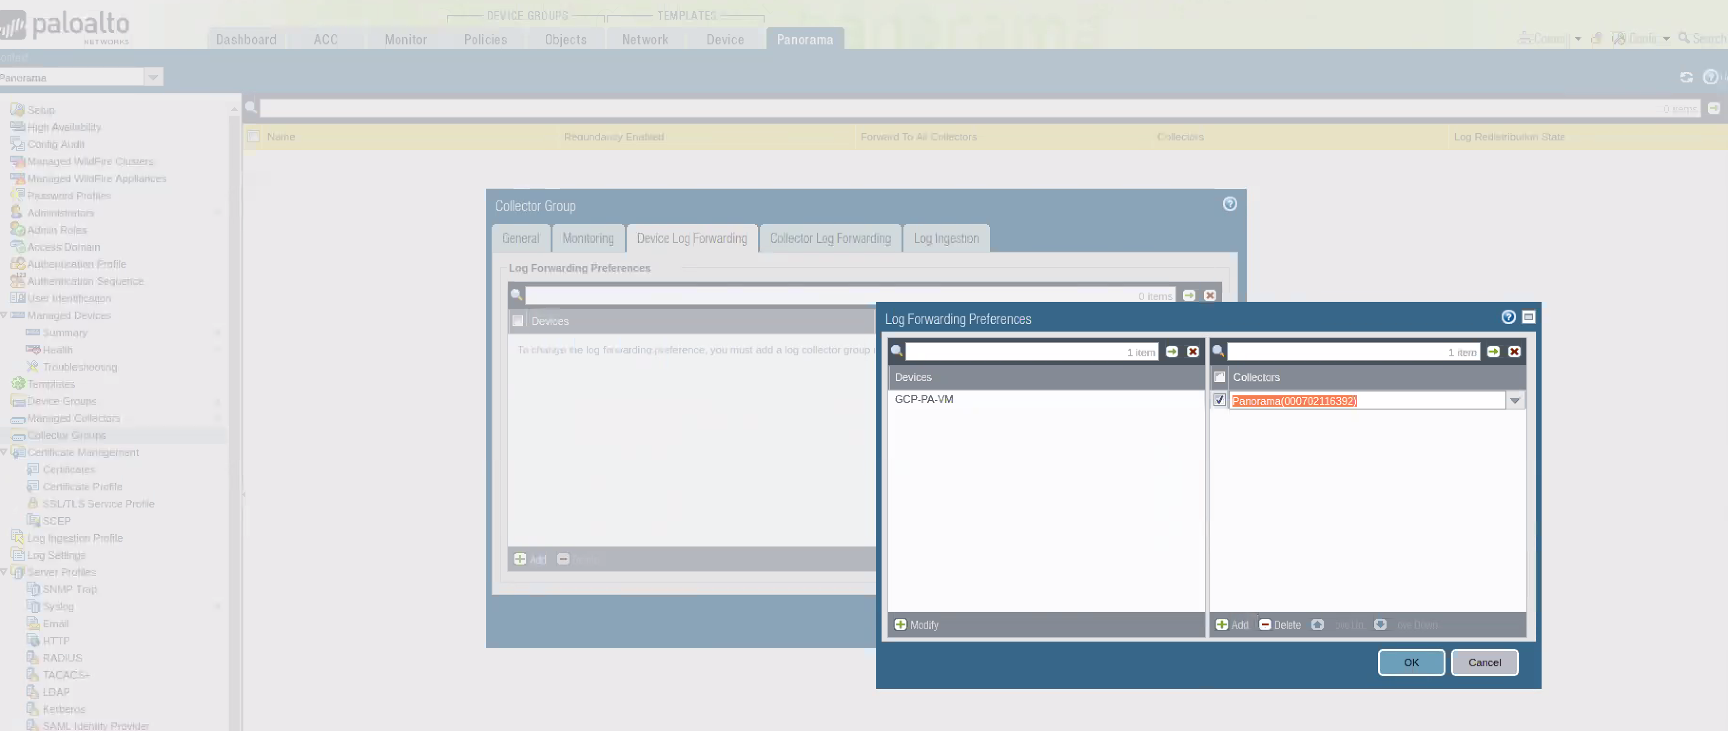Collapse the Certificate Management tree node
This screenshot has height=731, width=1728.
[x=4, y=452]
